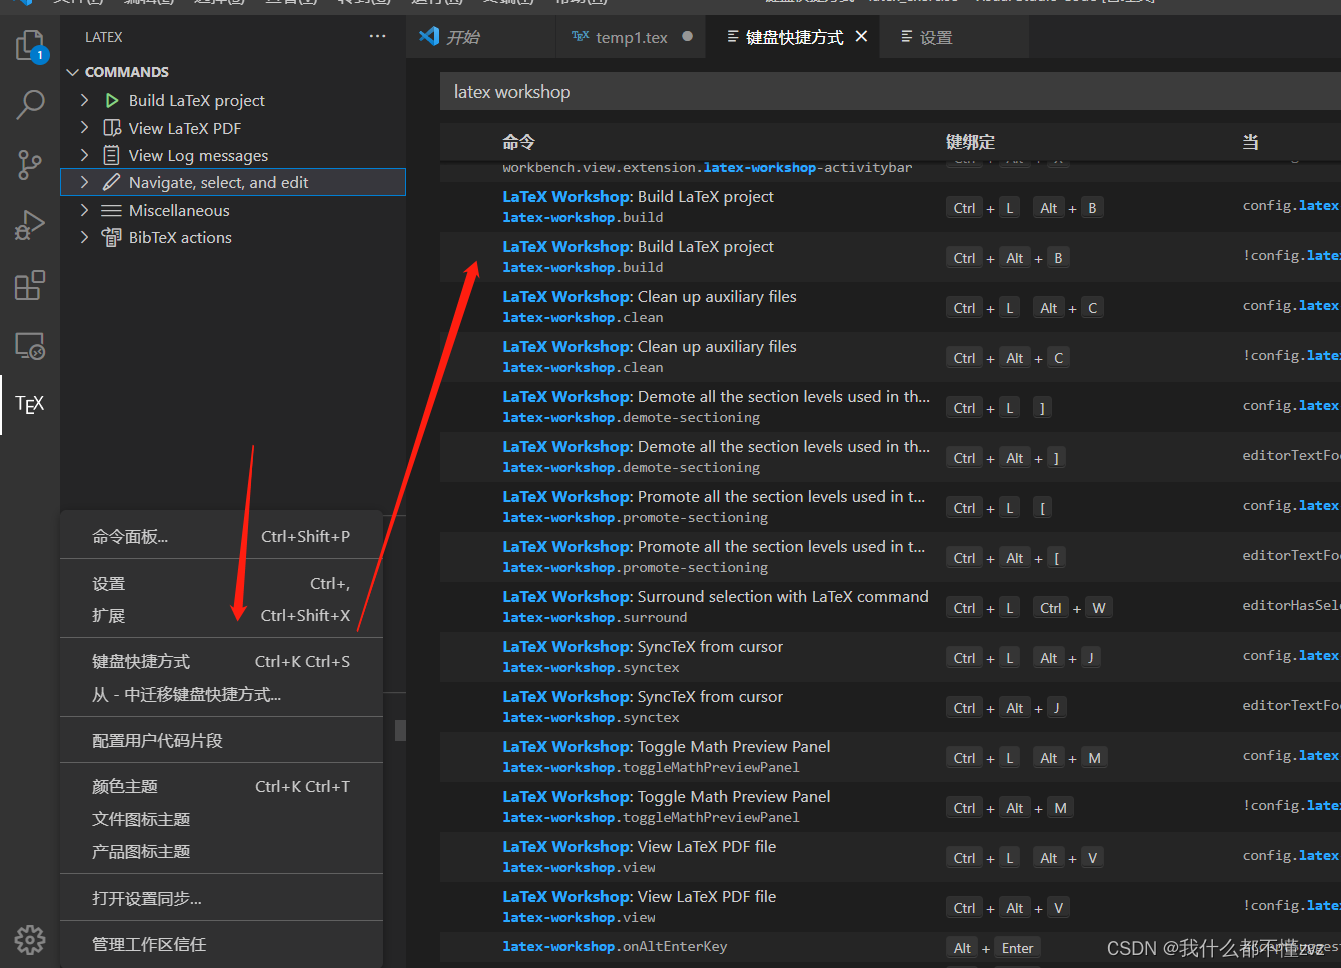The width and height of the screenshot is (1341, 968).
Task: Click the 键绑定 column header
Action: coord(970,142)
